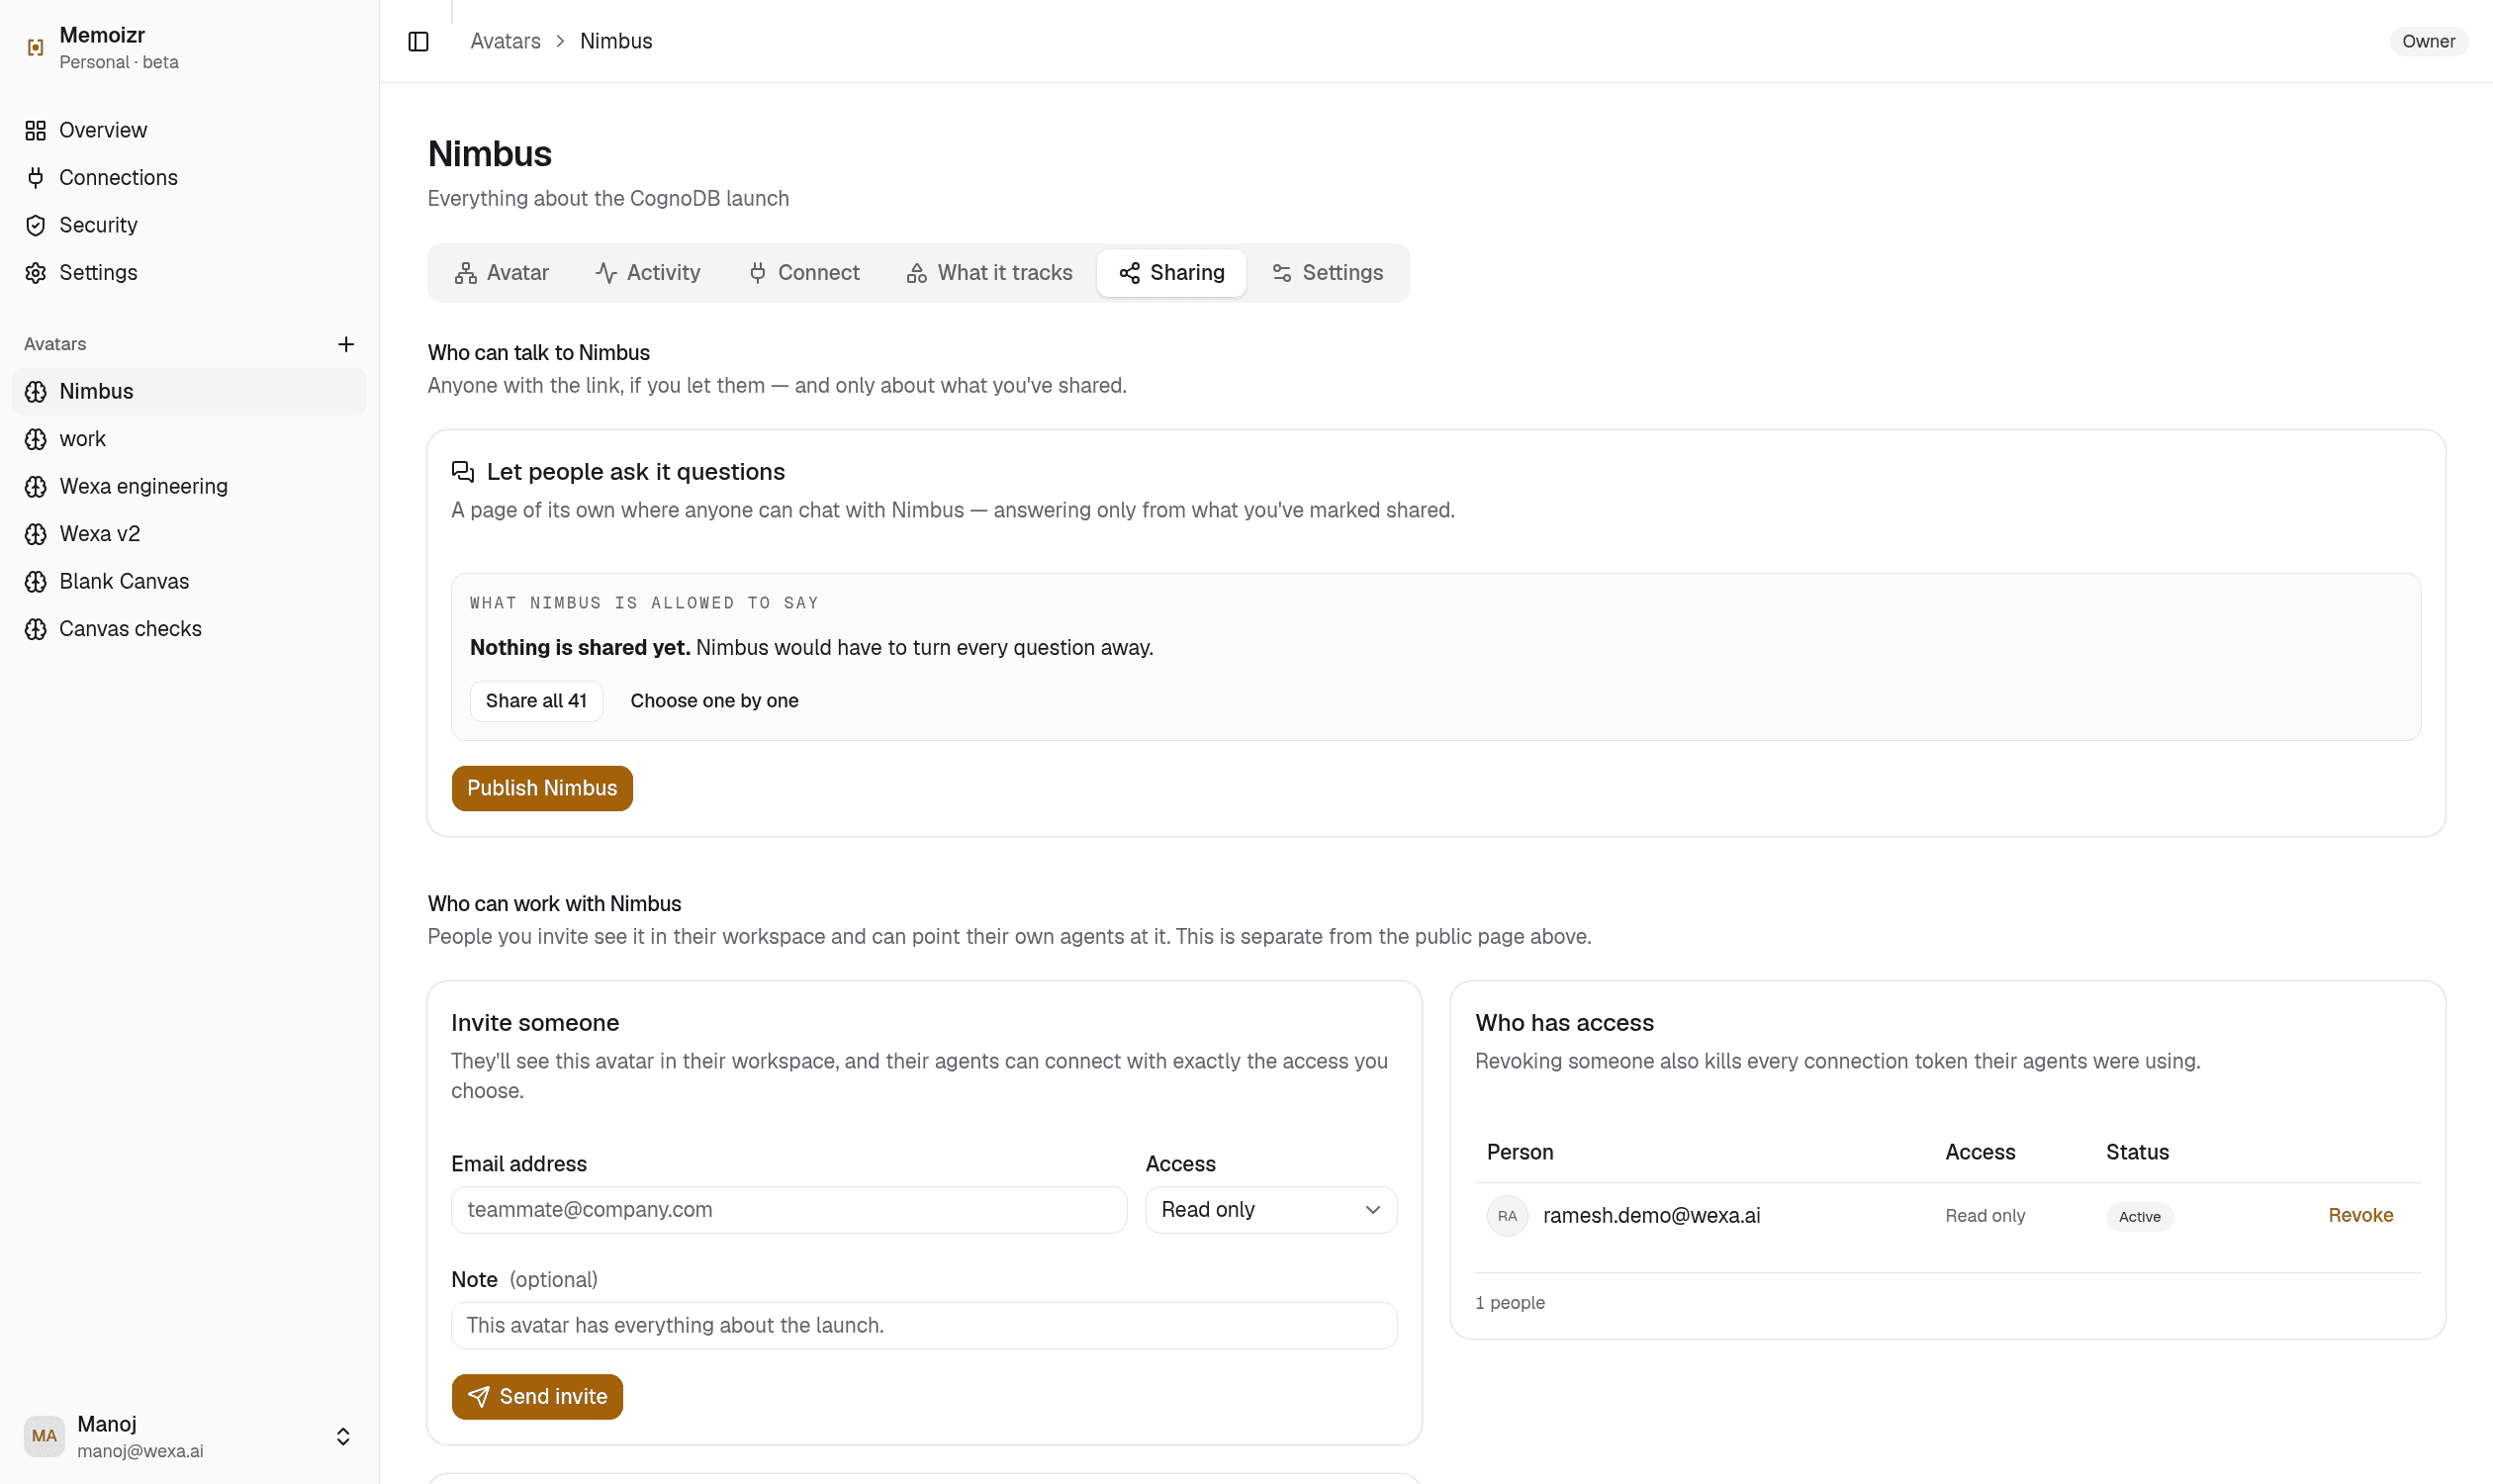Click the Nimbus breadcrumb
Viewport: 2493px width, 1484px height.
click(616, 41)
